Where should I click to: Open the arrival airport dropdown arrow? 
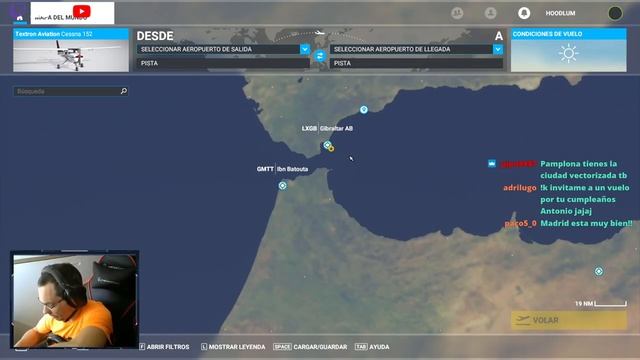pos(498,49)
